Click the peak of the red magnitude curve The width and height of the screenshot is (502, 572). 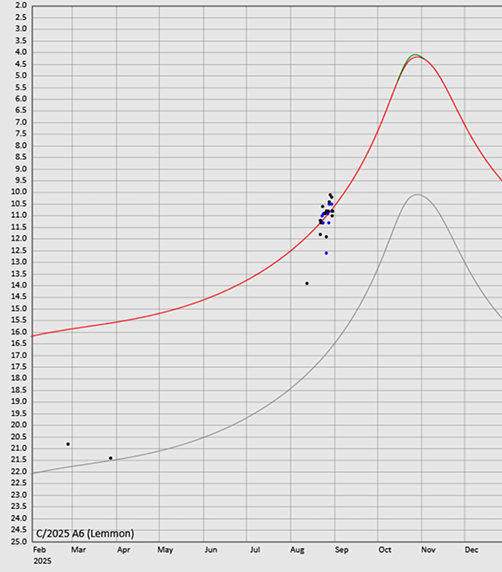tap(417, 57)
